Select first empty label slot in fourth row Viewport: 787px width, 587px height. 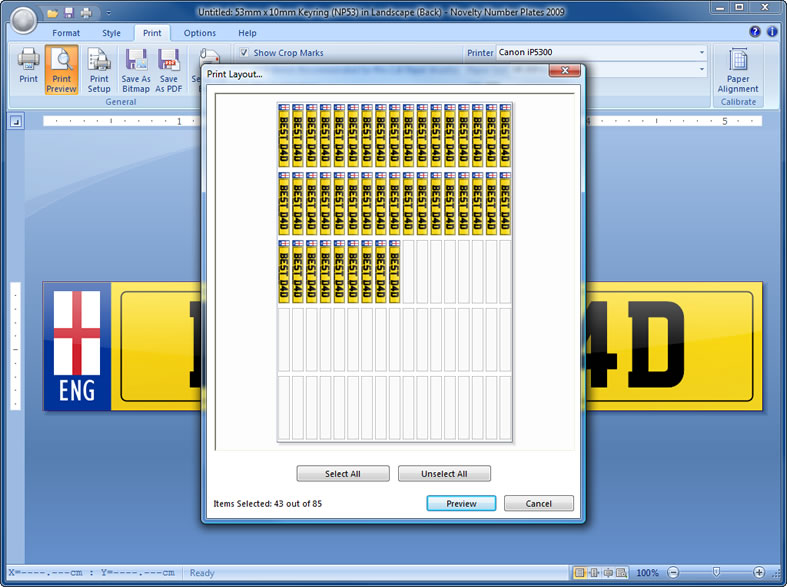284,340
